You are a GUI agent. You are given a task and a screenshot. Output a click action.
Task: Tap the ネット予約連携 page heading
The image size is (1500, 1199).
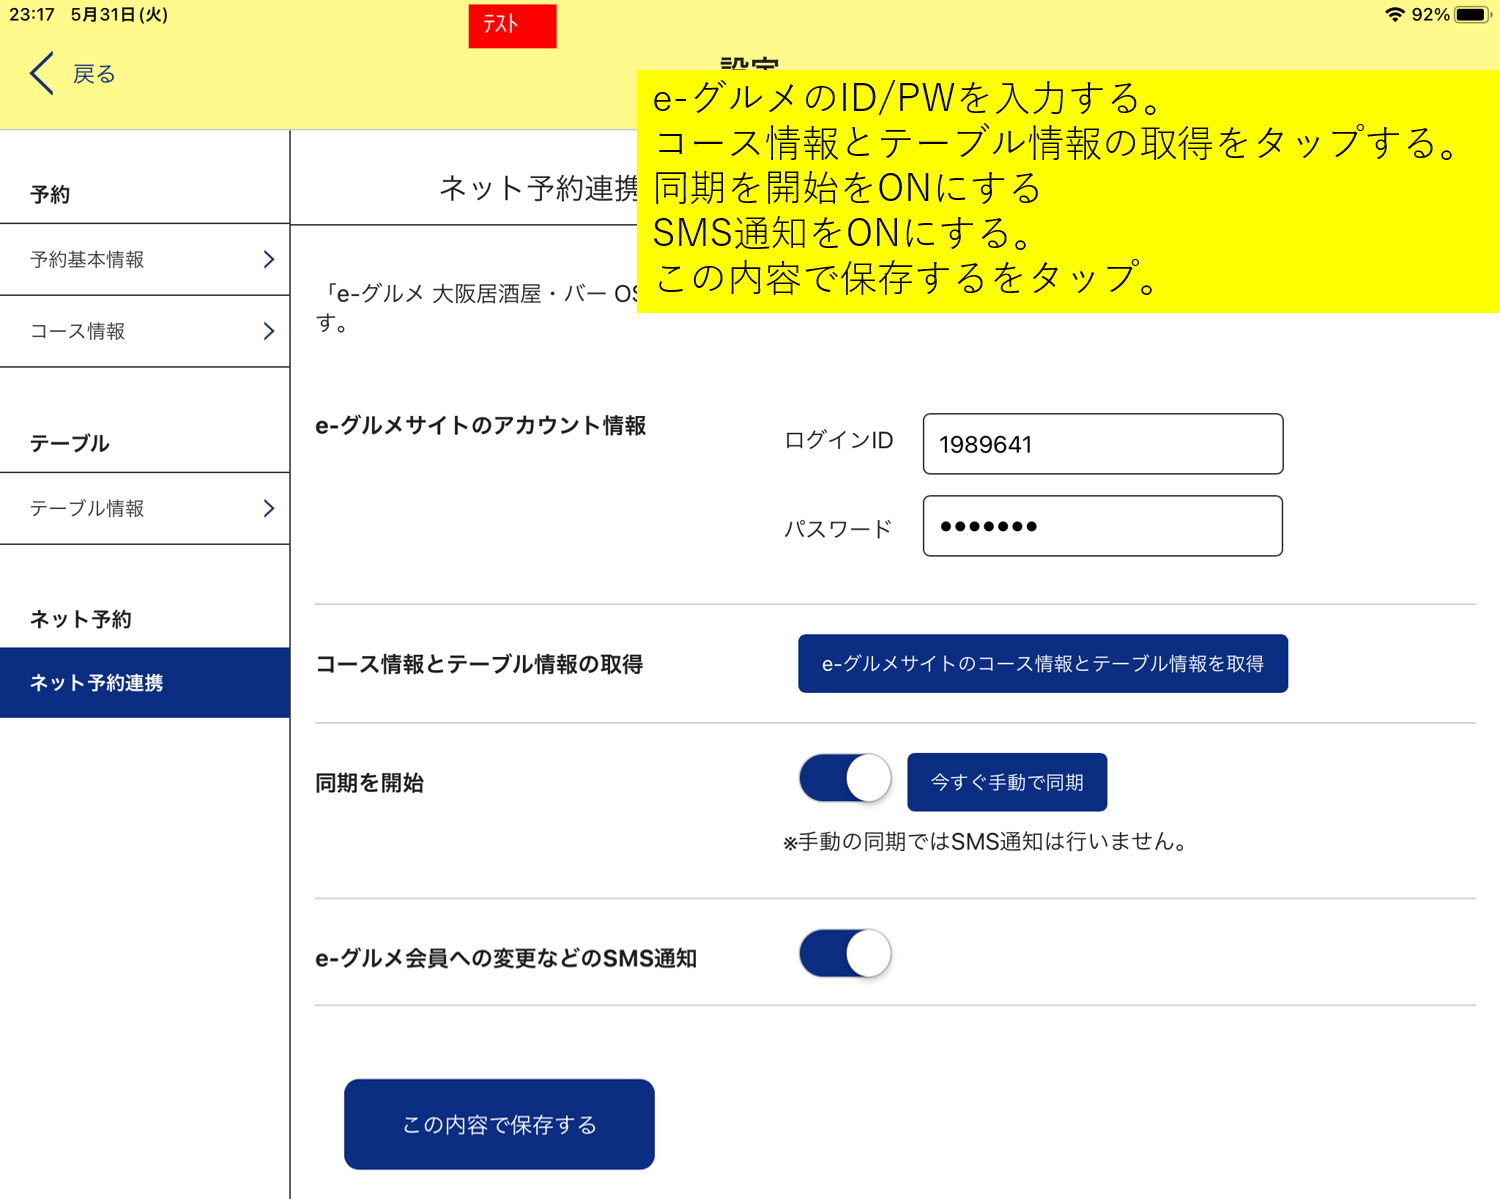[539, 188]
